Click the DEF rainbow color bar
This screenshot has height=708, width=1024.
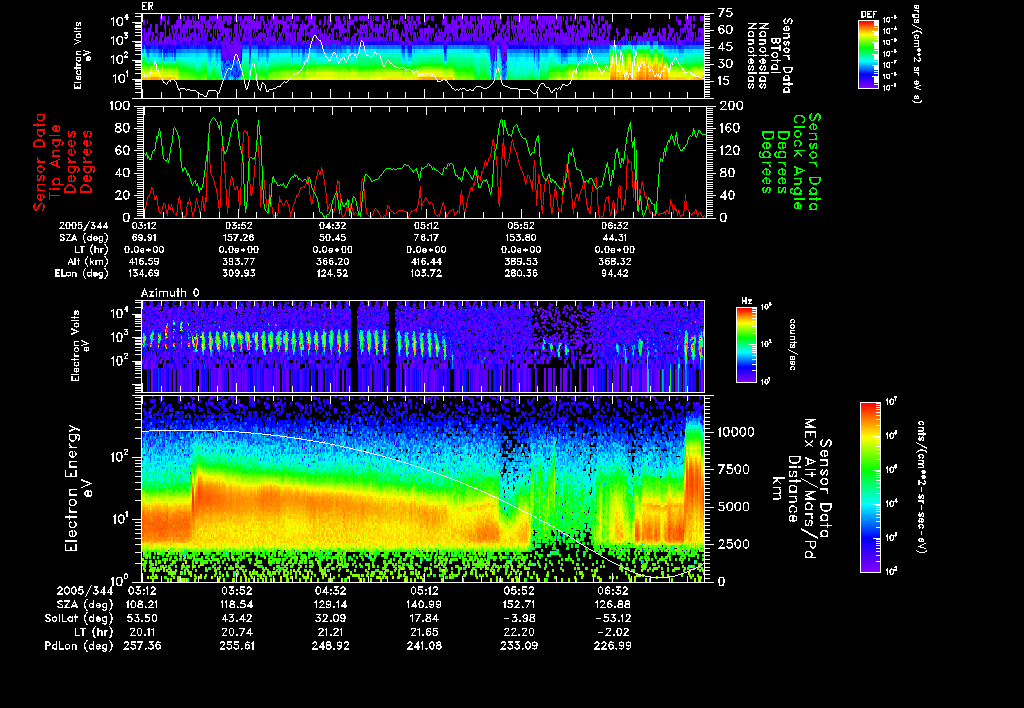click(x=868, y=54)
